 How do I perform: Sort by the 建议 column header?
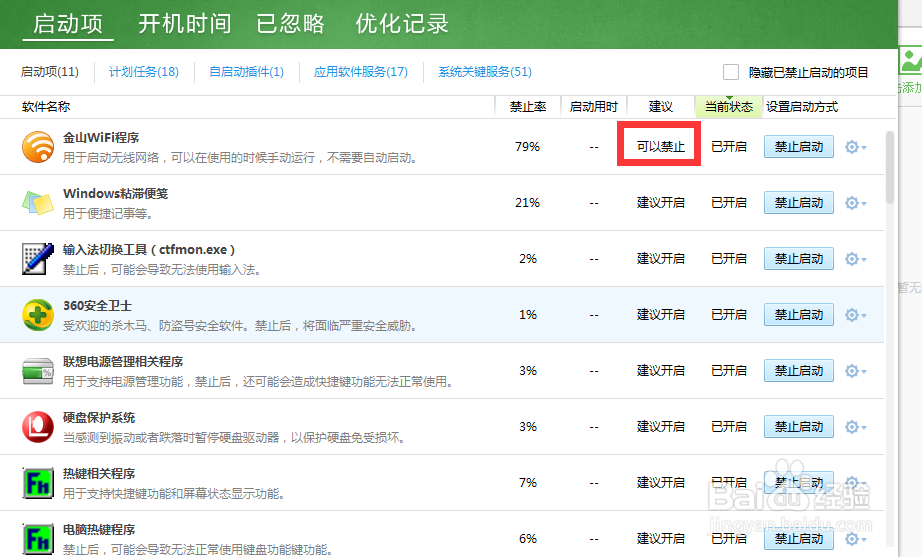pyautogui.click(x=661, y=107)
